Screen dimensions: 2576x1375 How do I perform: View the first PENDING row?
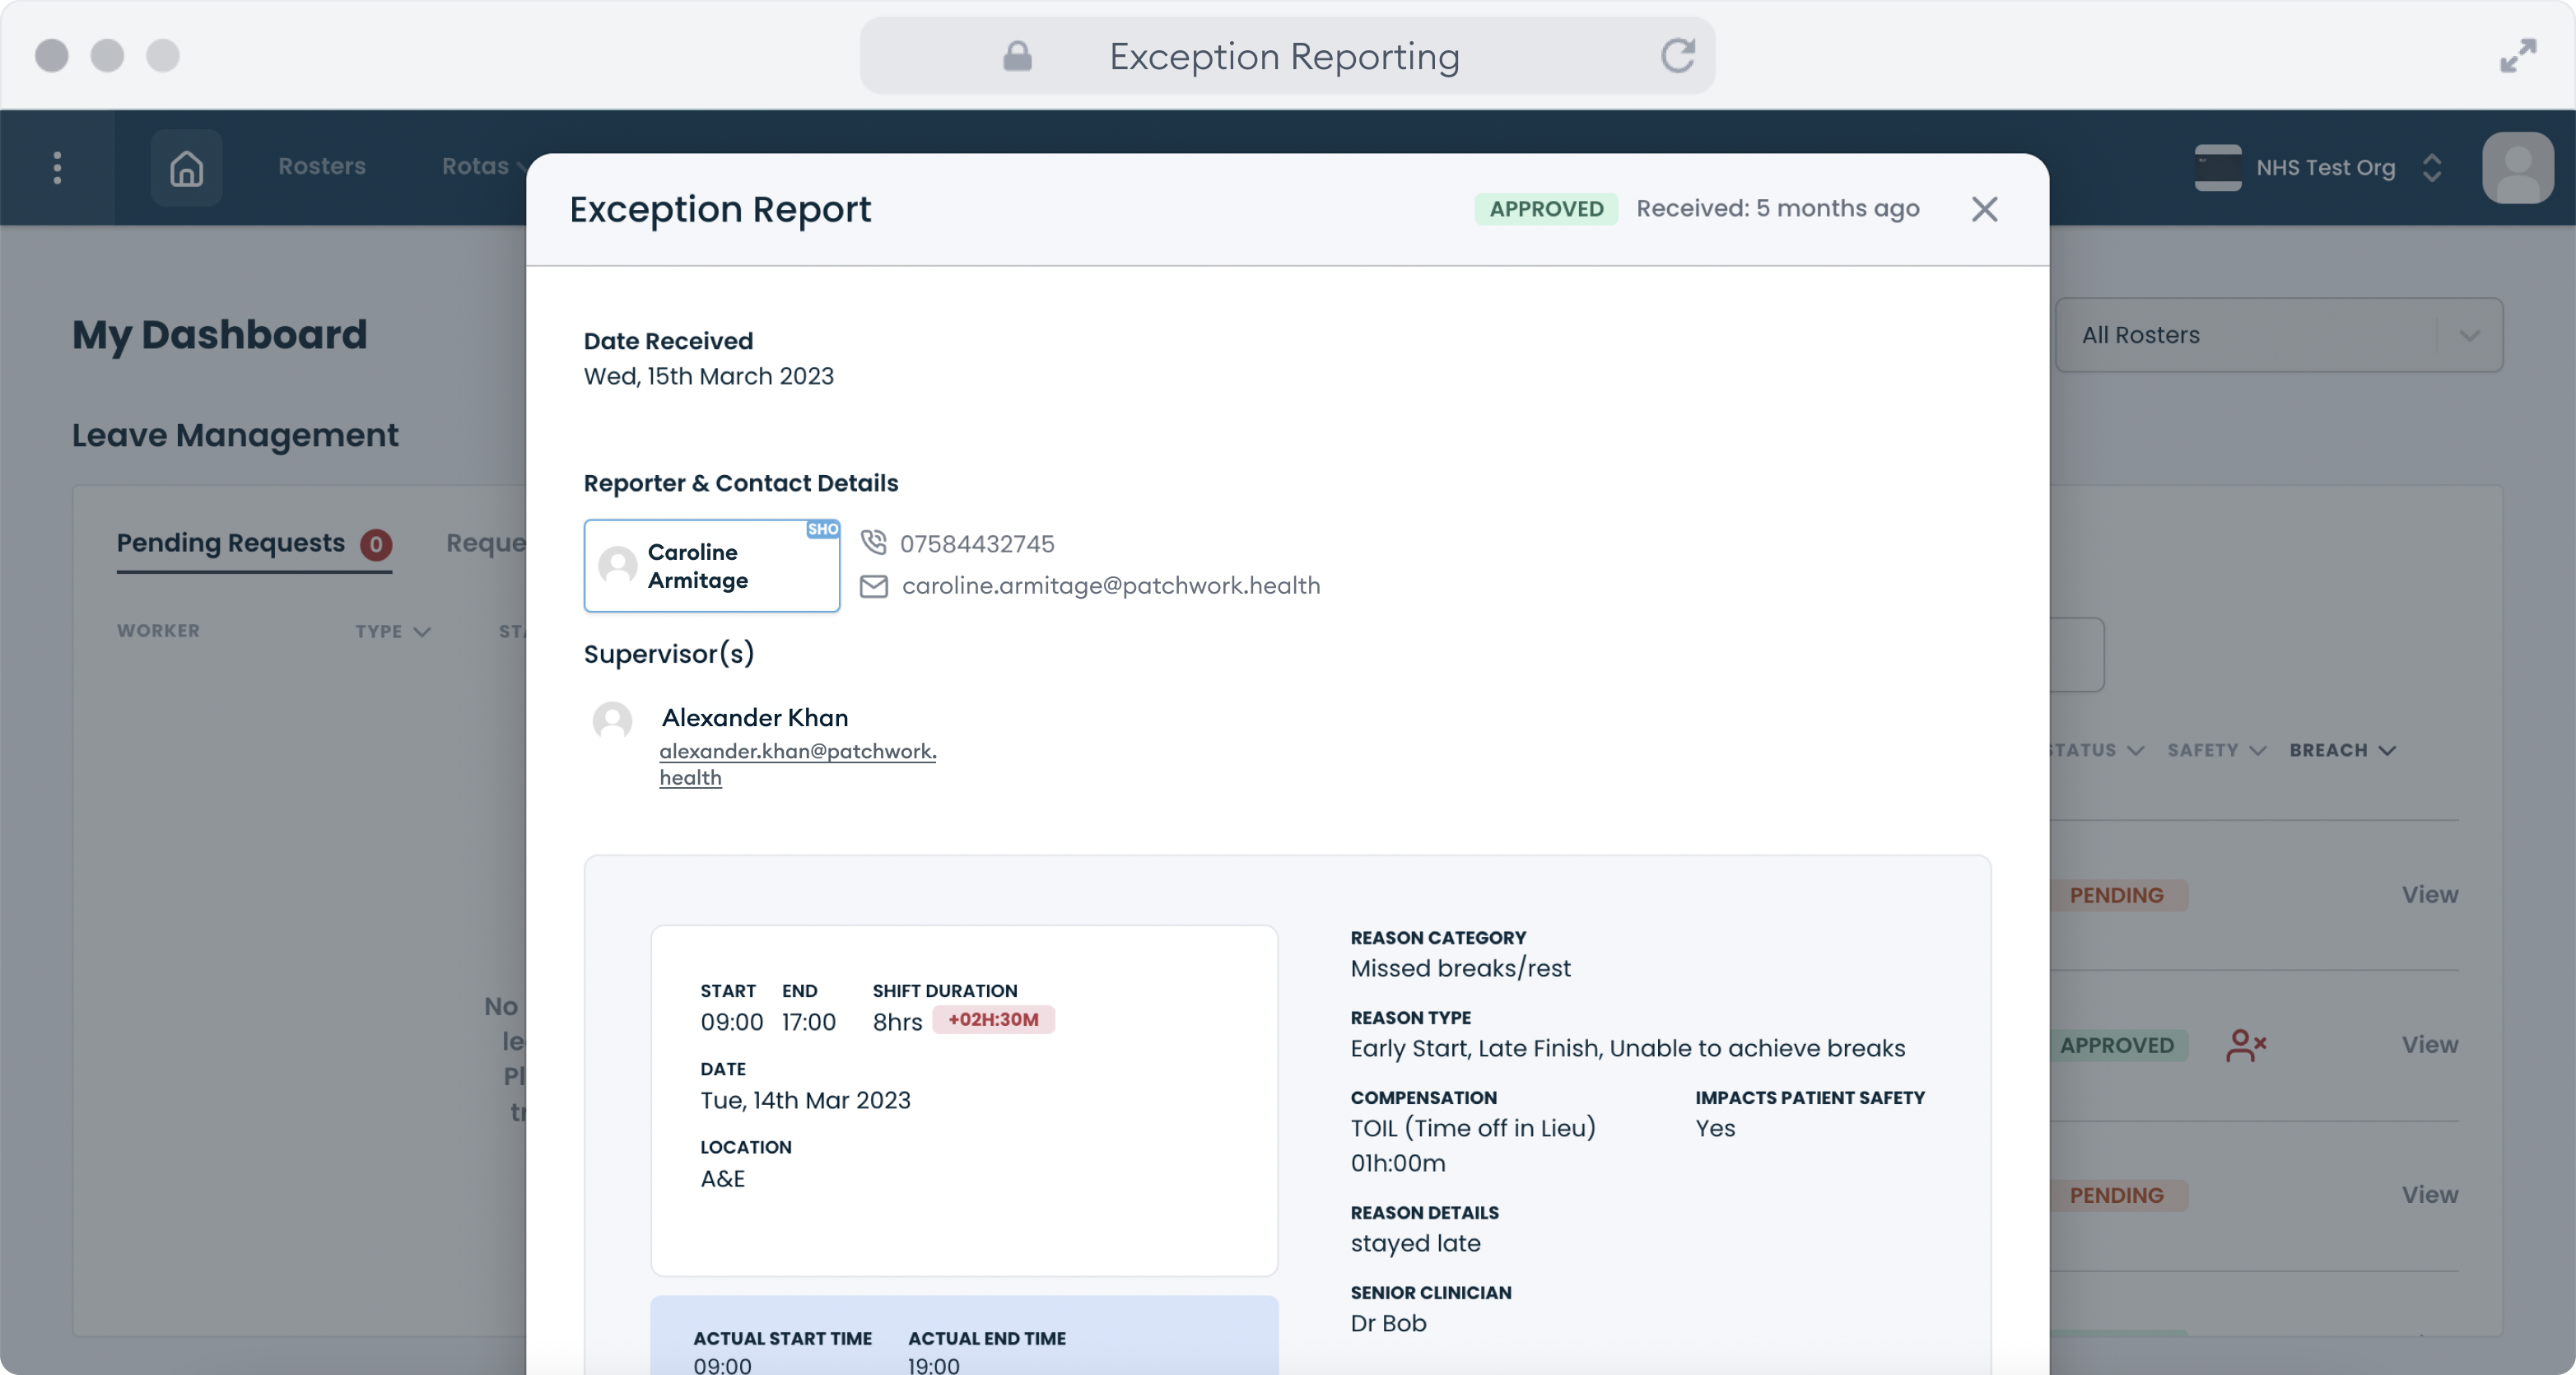coord(2429,895)
